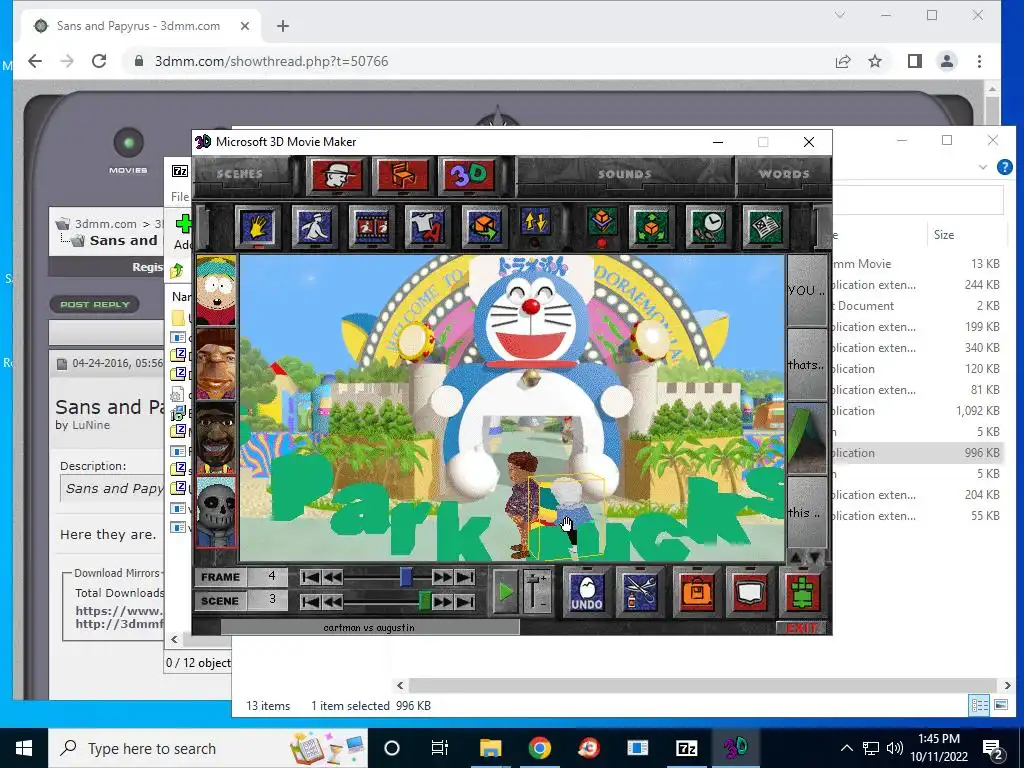The image size is (1024, 768).
Task: Open the Windows Start menu
Action: [24, 748]
